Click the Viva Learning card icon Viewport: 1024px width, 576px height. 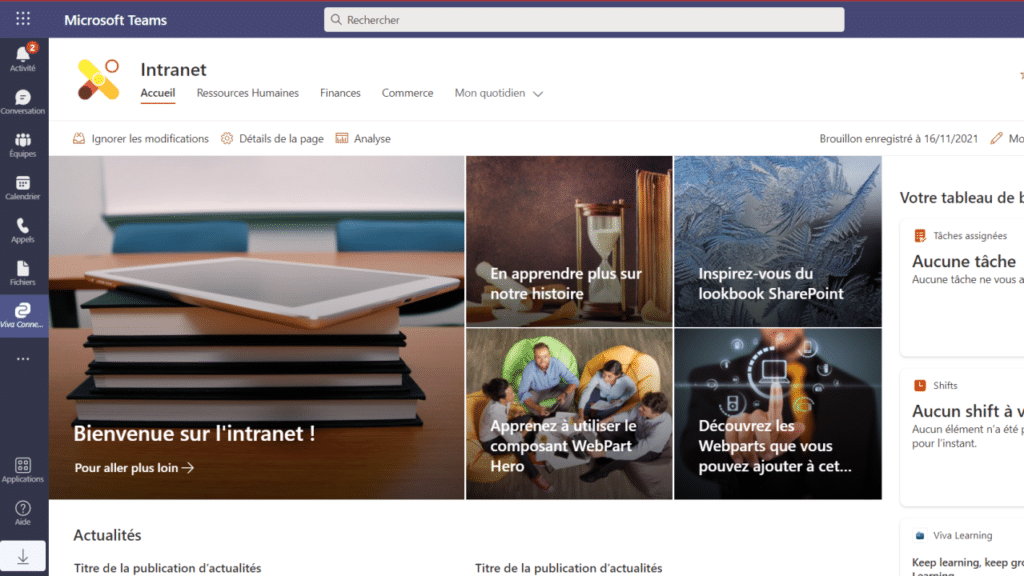point(920,536)
